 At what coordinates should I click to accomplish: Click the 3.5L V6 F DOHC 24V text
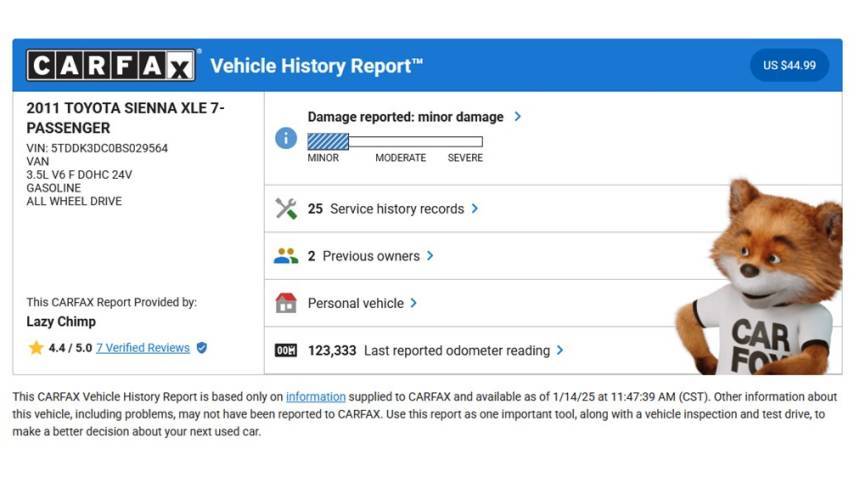click(x=79, y=175)
